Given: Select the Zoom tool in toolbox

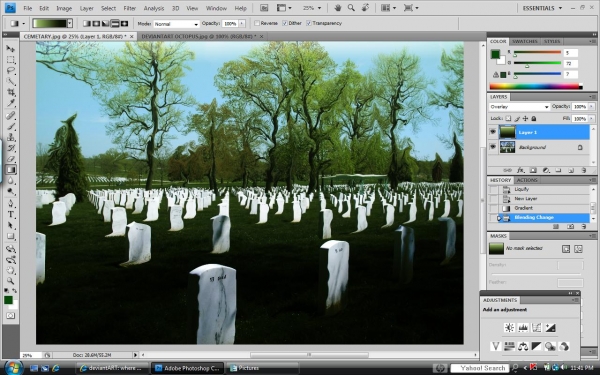Looking at the screenshot, I should (11, 281).
